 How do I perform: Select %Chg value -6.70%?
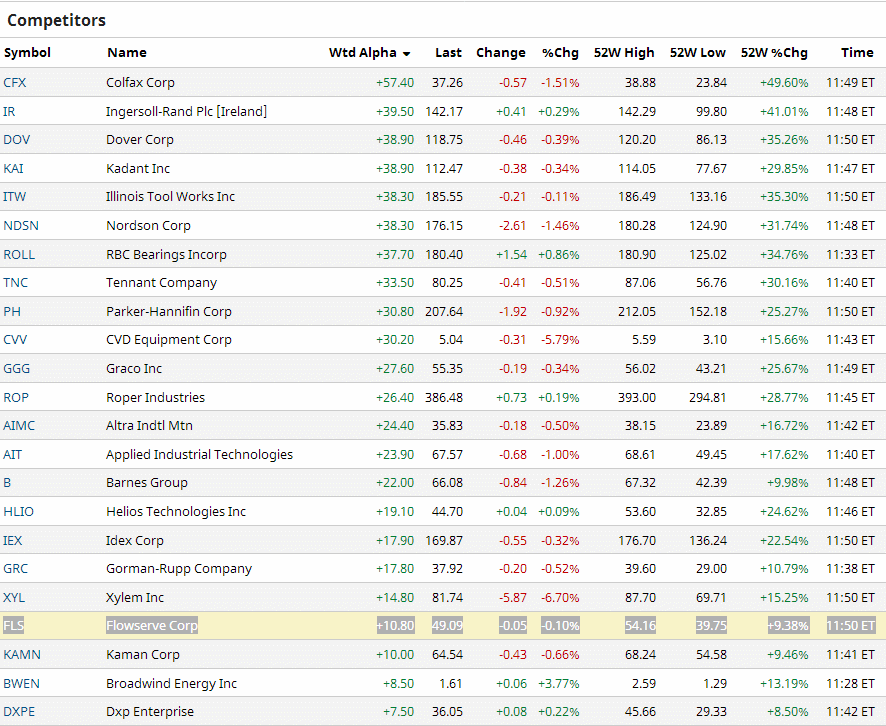point(560,597)
